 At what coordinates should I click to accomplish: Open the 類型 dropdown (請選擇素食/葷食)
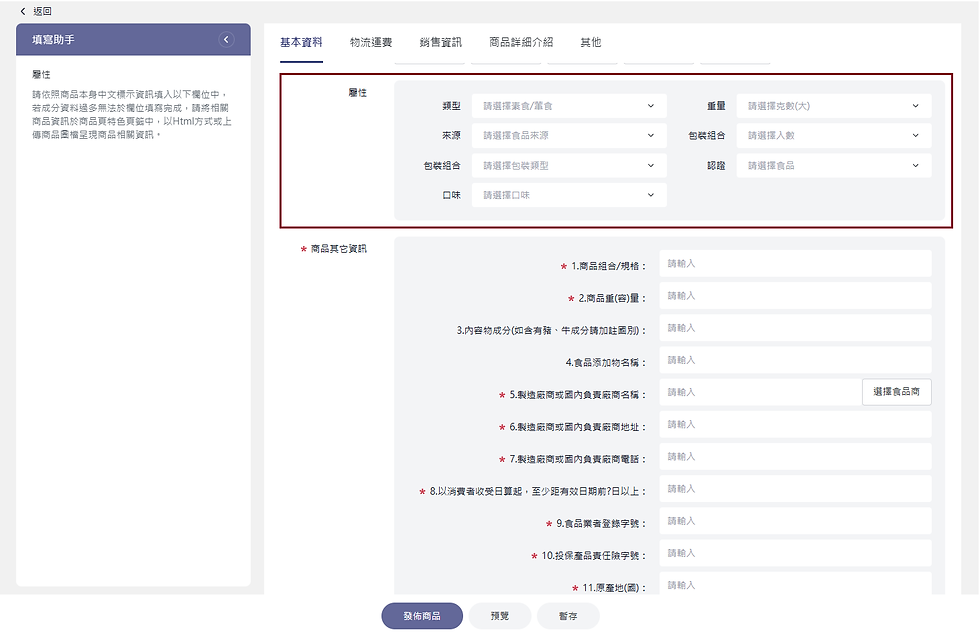point(569,106)
